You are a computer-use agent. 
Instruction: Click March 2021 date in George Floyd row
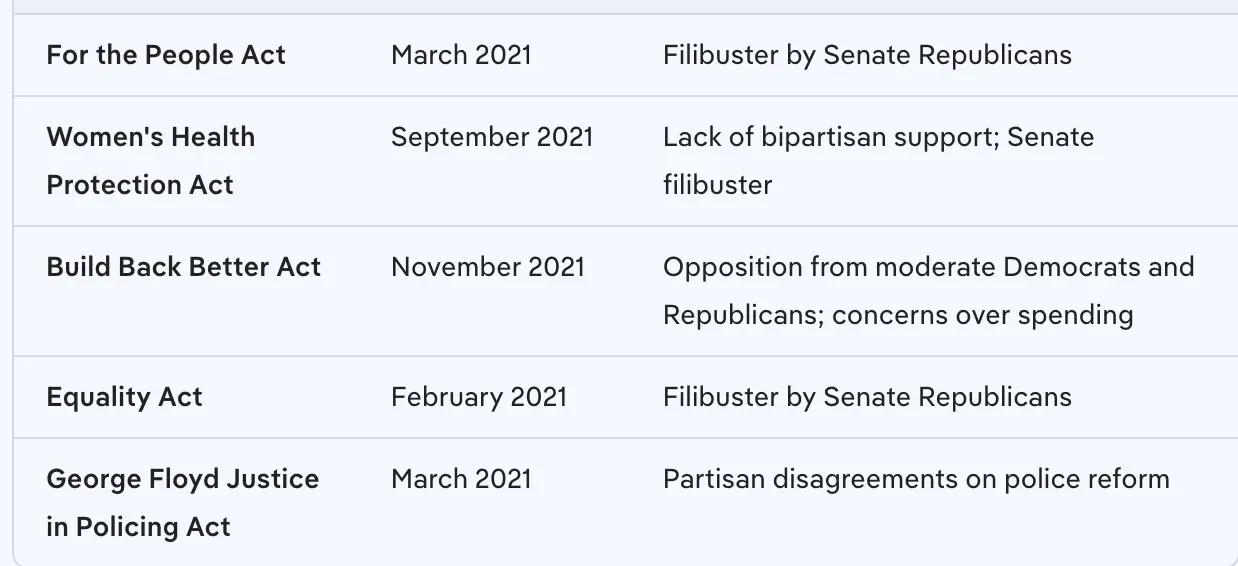click(x=461, y=479)
